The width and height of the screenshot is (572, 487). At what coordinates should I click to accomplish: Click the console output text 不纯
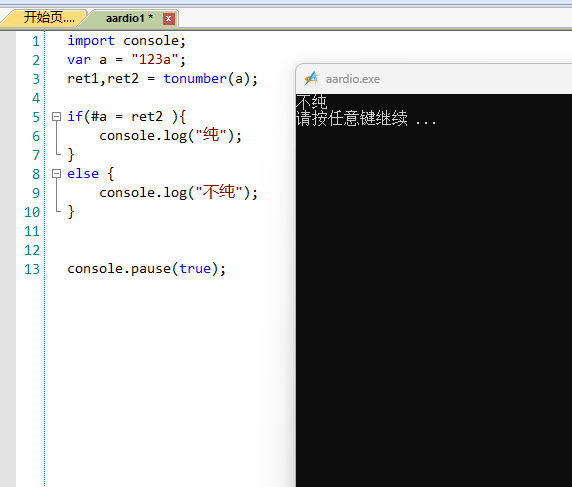pyautogui.click(x=312, y=102)
